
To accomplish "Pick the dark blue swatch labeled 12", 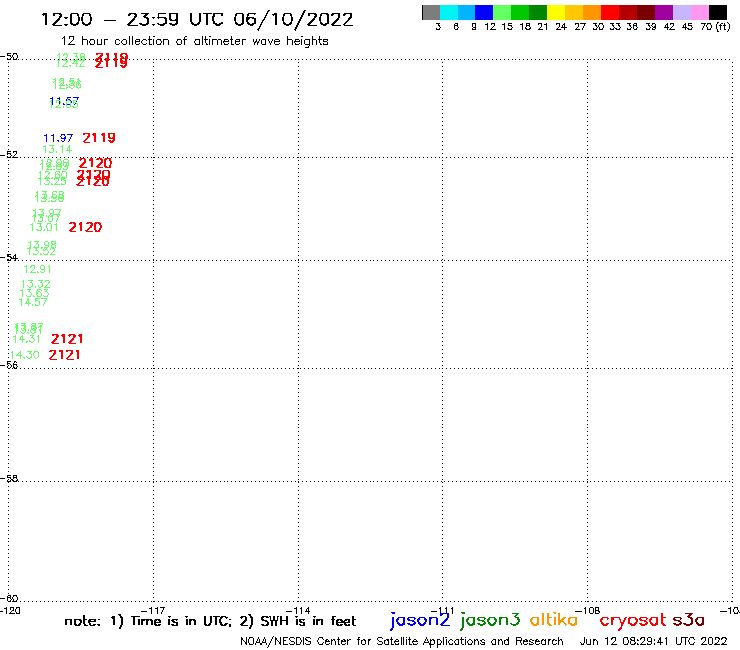I will 484,12.
